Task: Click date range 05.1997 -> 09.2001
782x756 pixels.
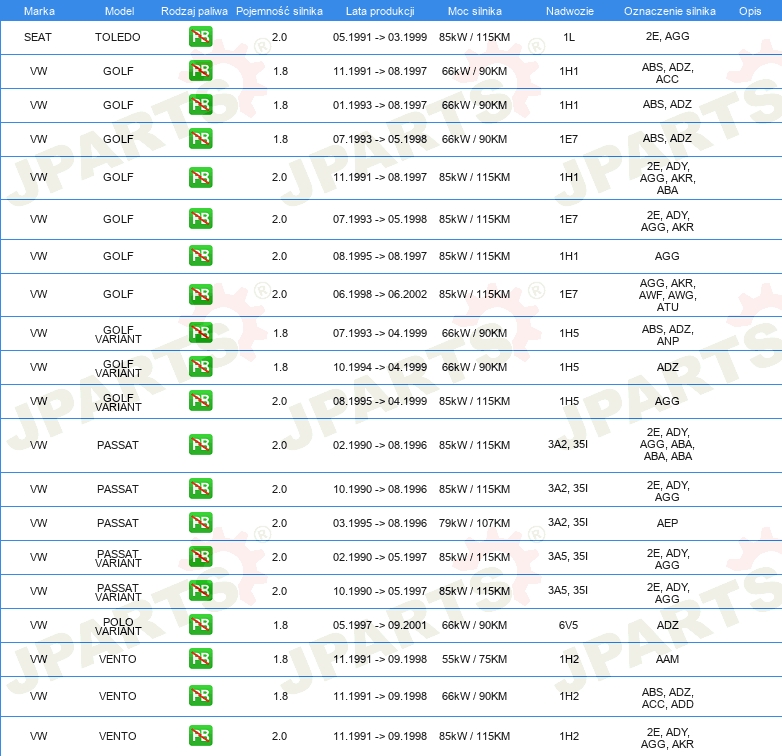Action: [380, 625]
